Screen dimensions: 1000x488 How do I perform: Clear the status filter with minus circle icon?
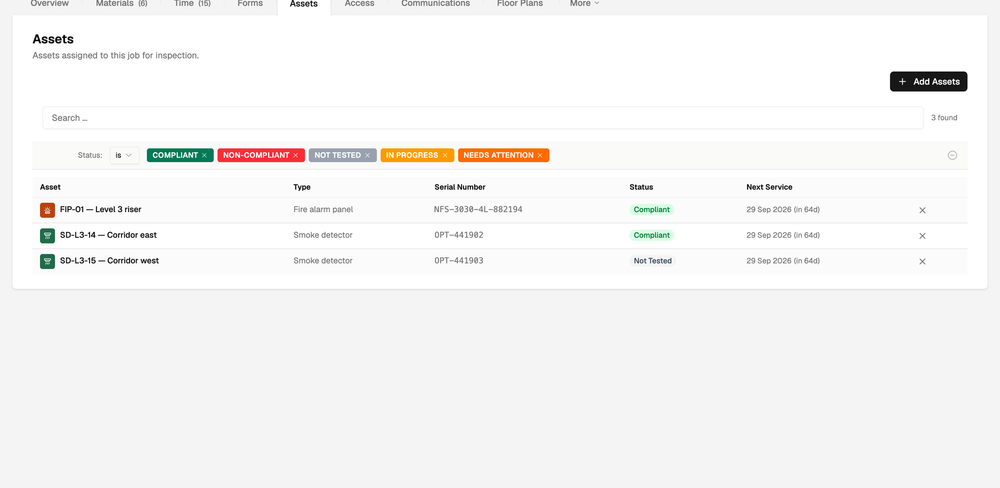tap(952, 155)
